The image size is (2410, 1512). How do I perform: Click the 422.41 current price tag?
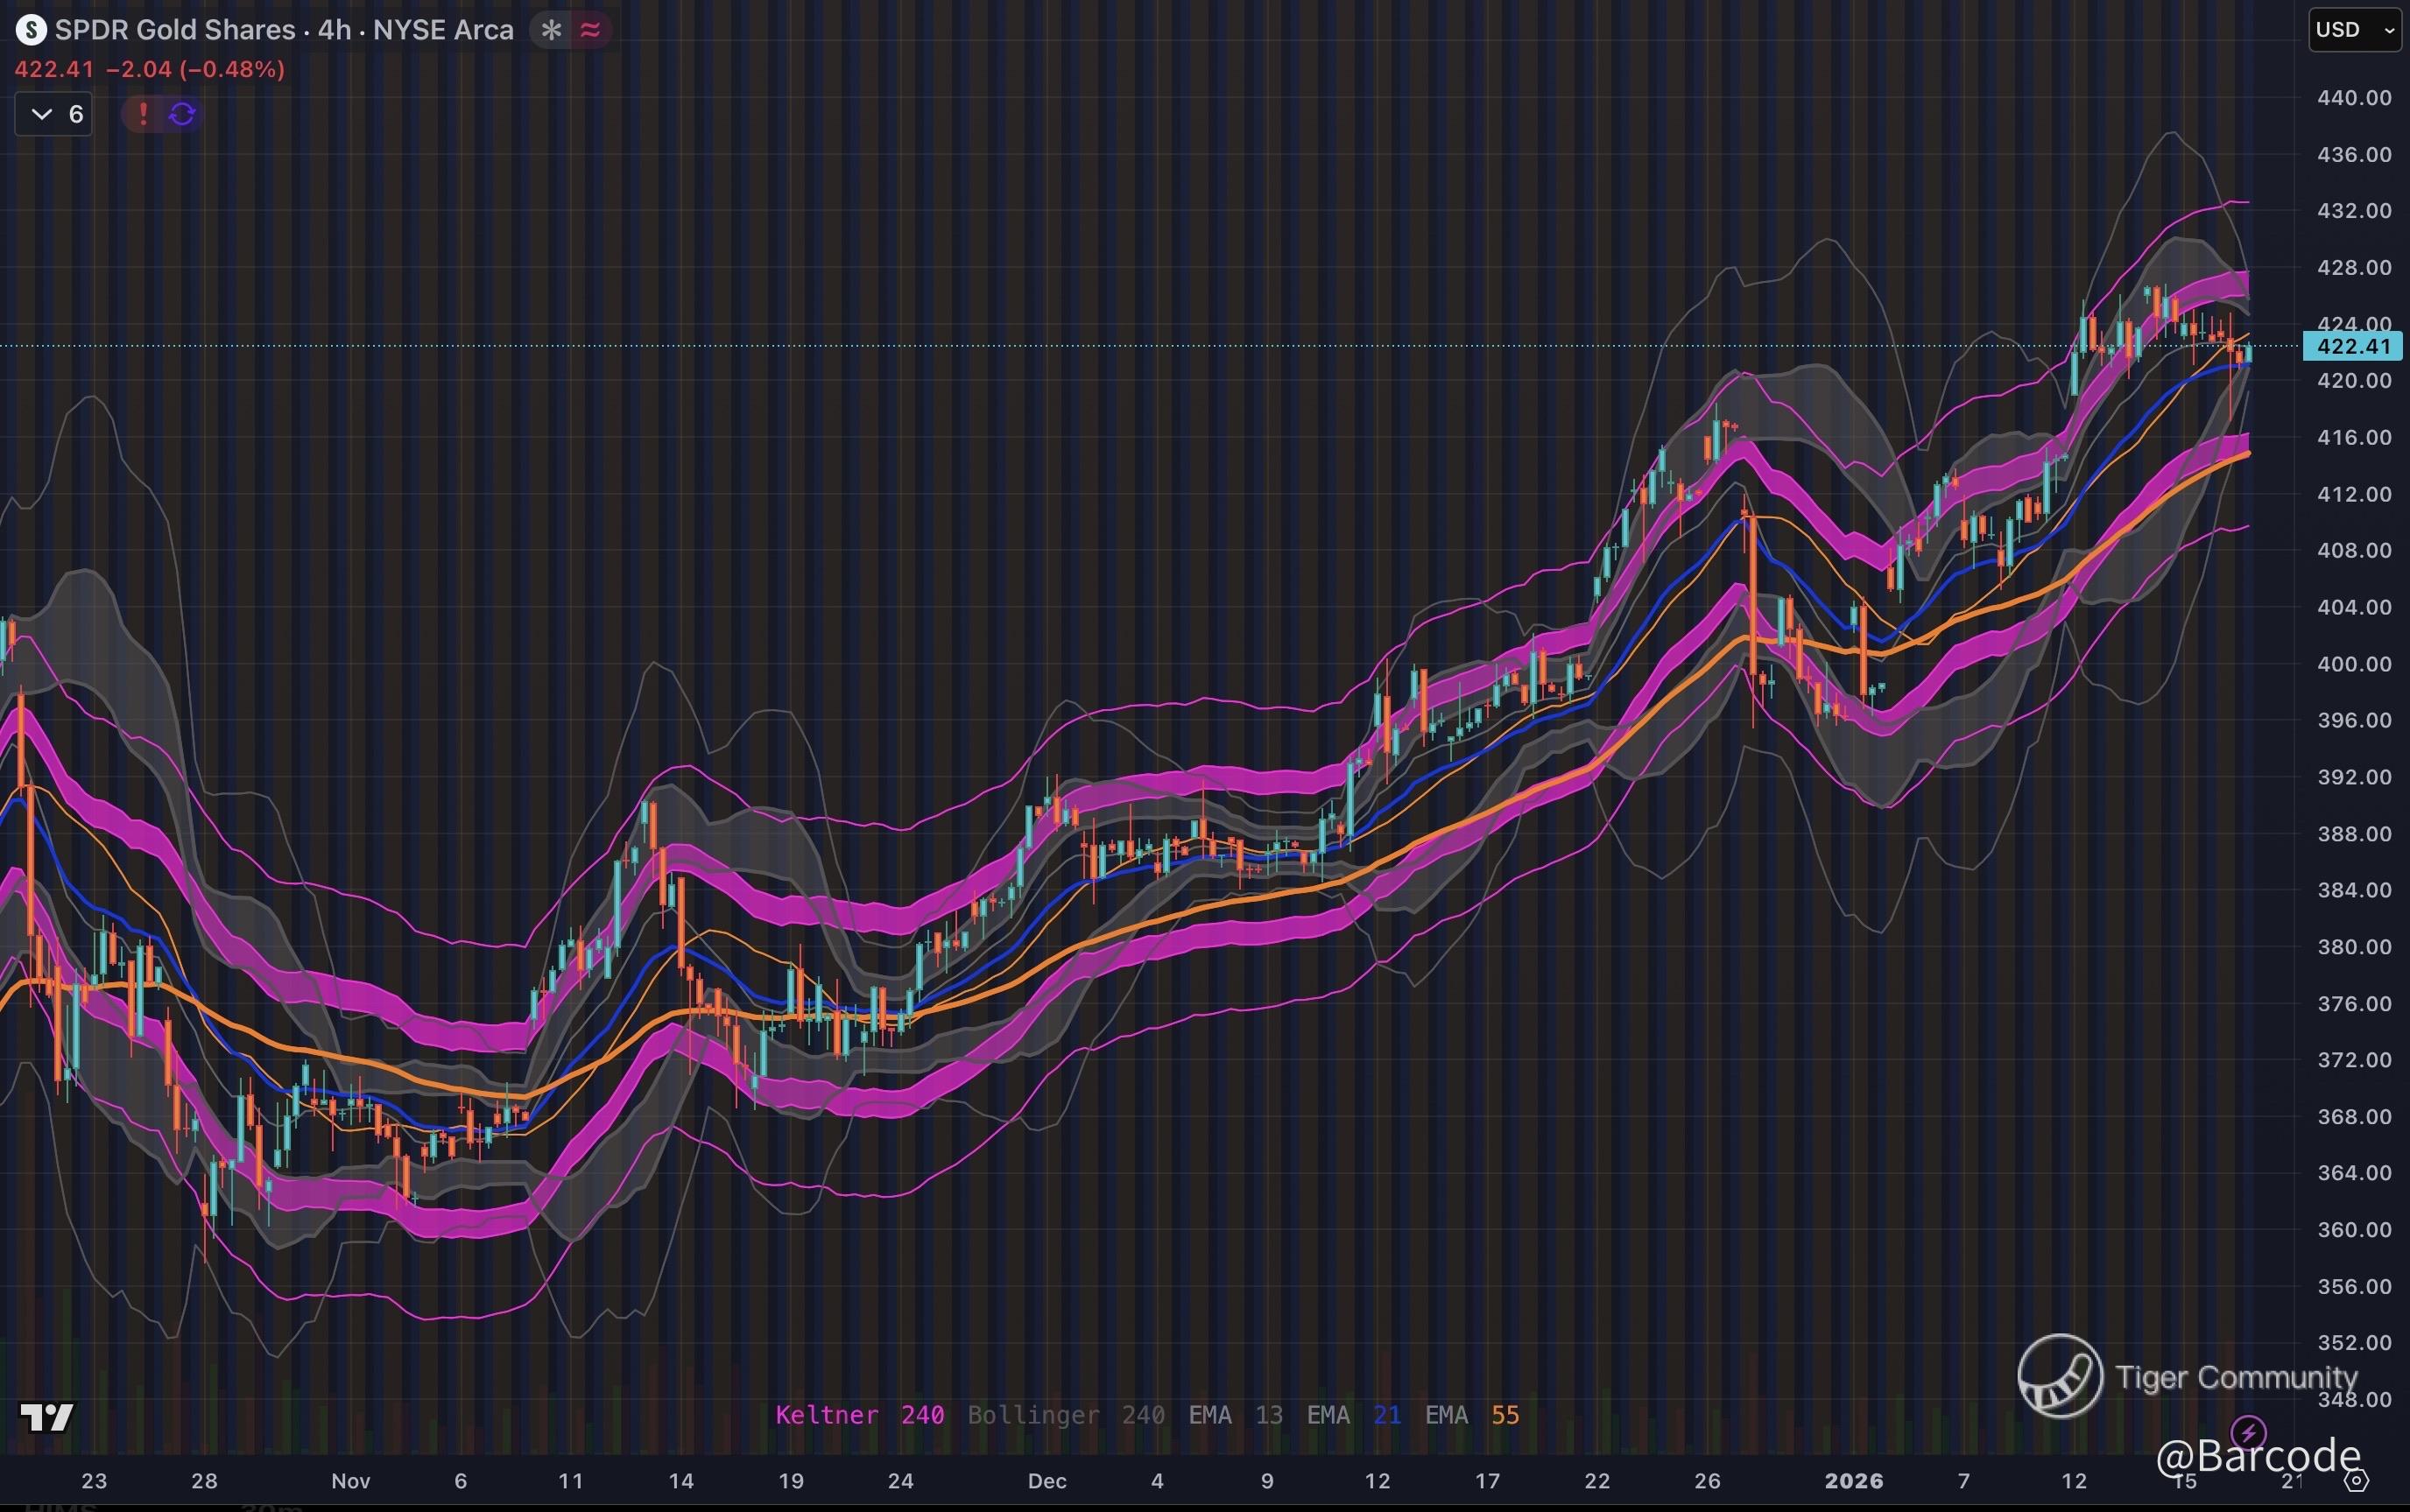2352,346
